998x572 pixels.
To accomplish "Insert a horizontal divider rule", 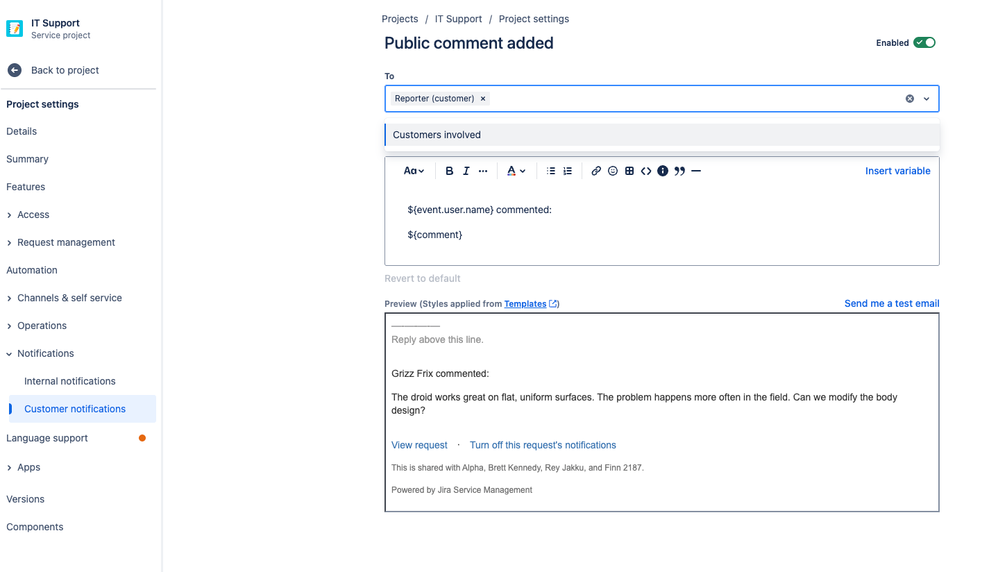I will tap(696, 171).
